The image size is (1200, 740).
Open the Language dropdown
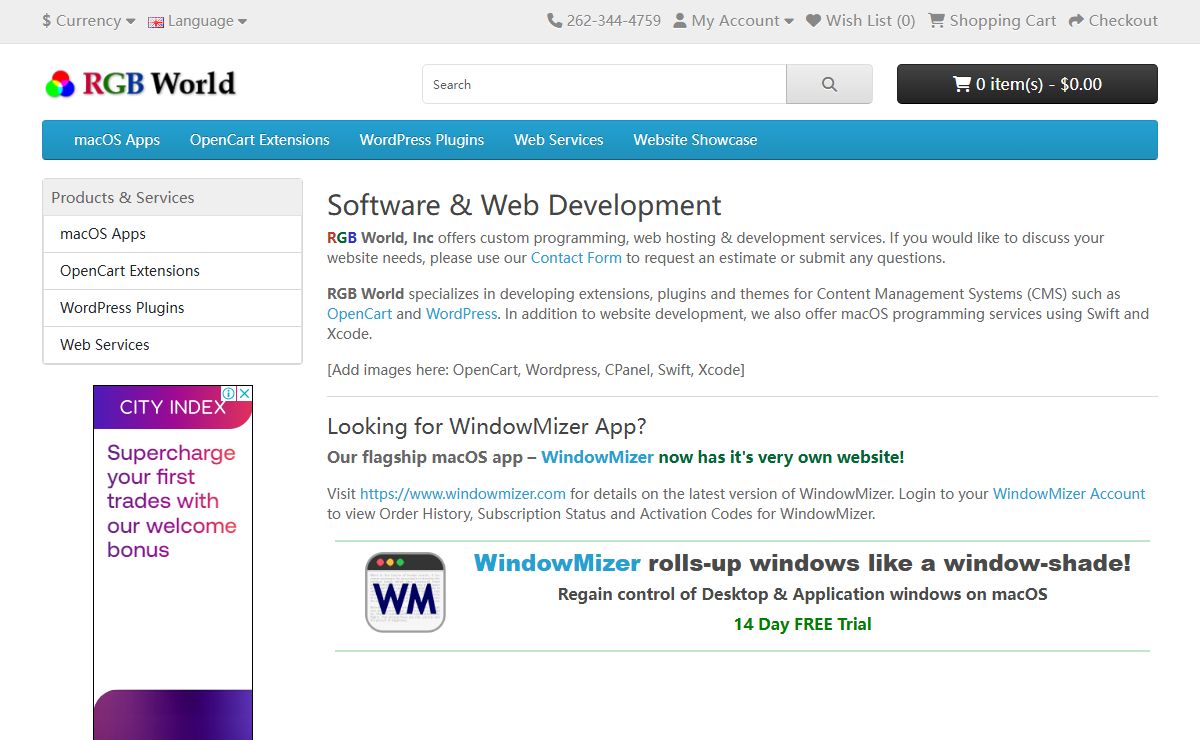click(197, 20)
